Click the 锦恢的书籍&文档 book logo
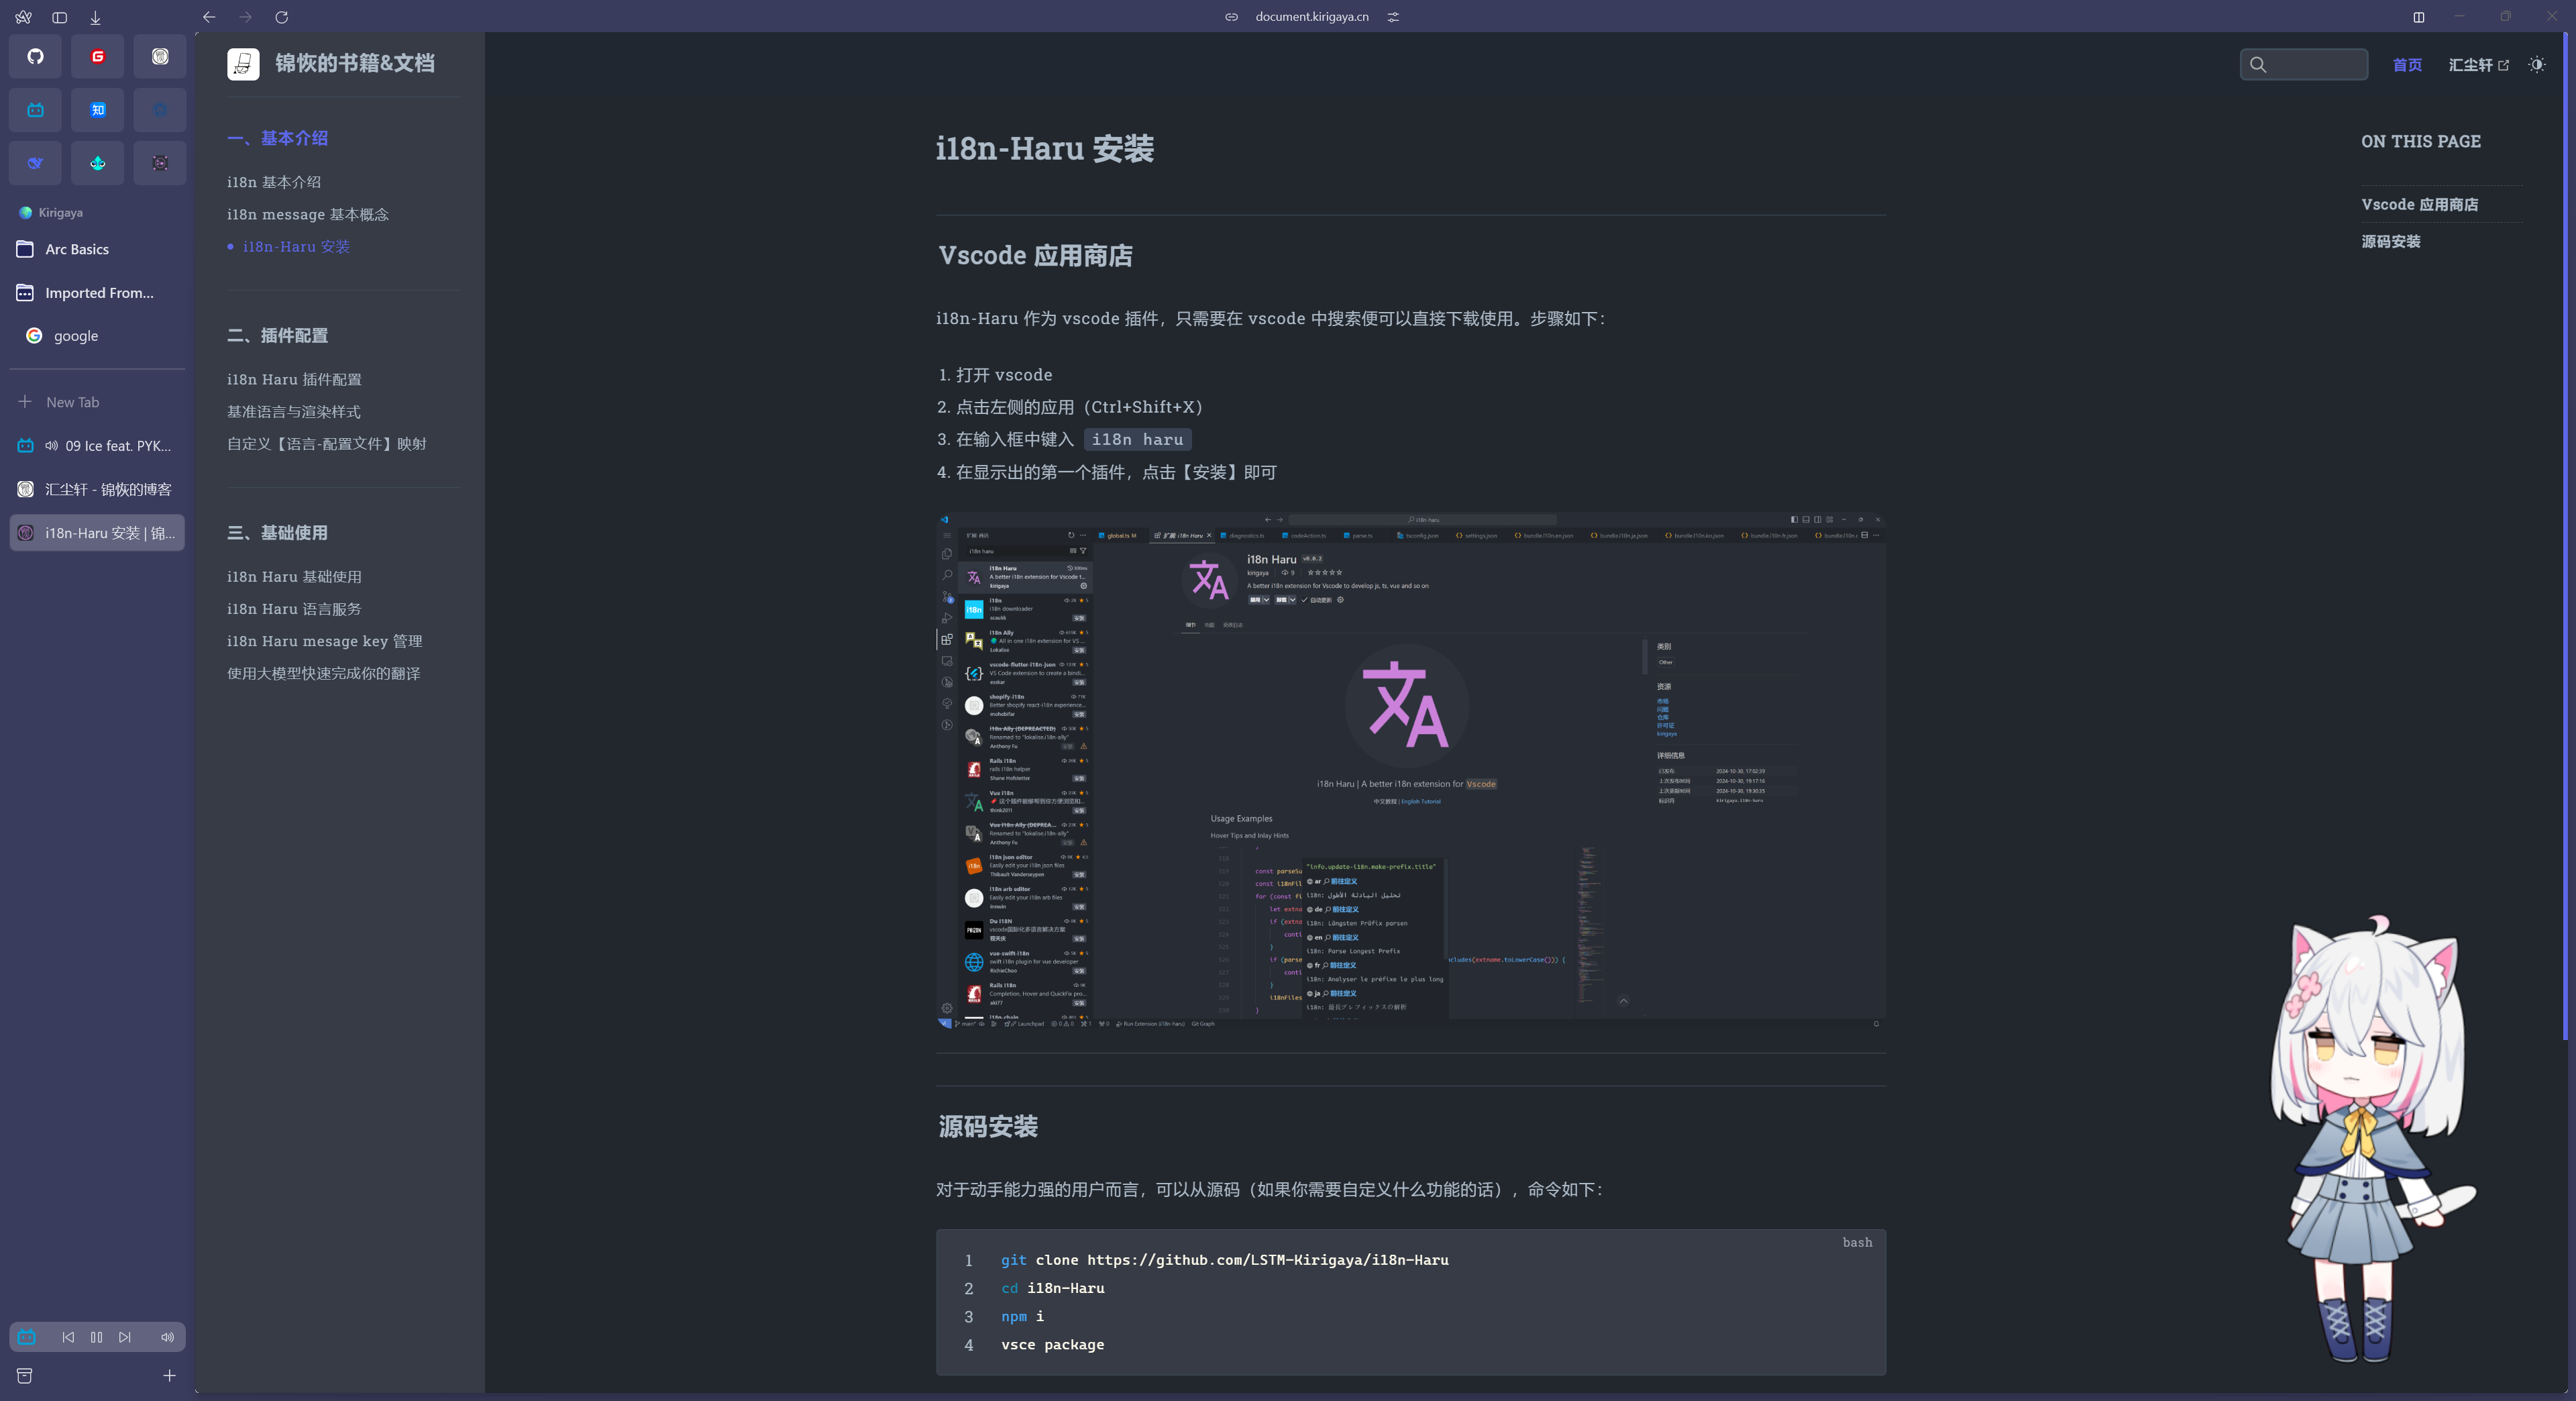2576x1401 pixels. click(x=242, y=64)
